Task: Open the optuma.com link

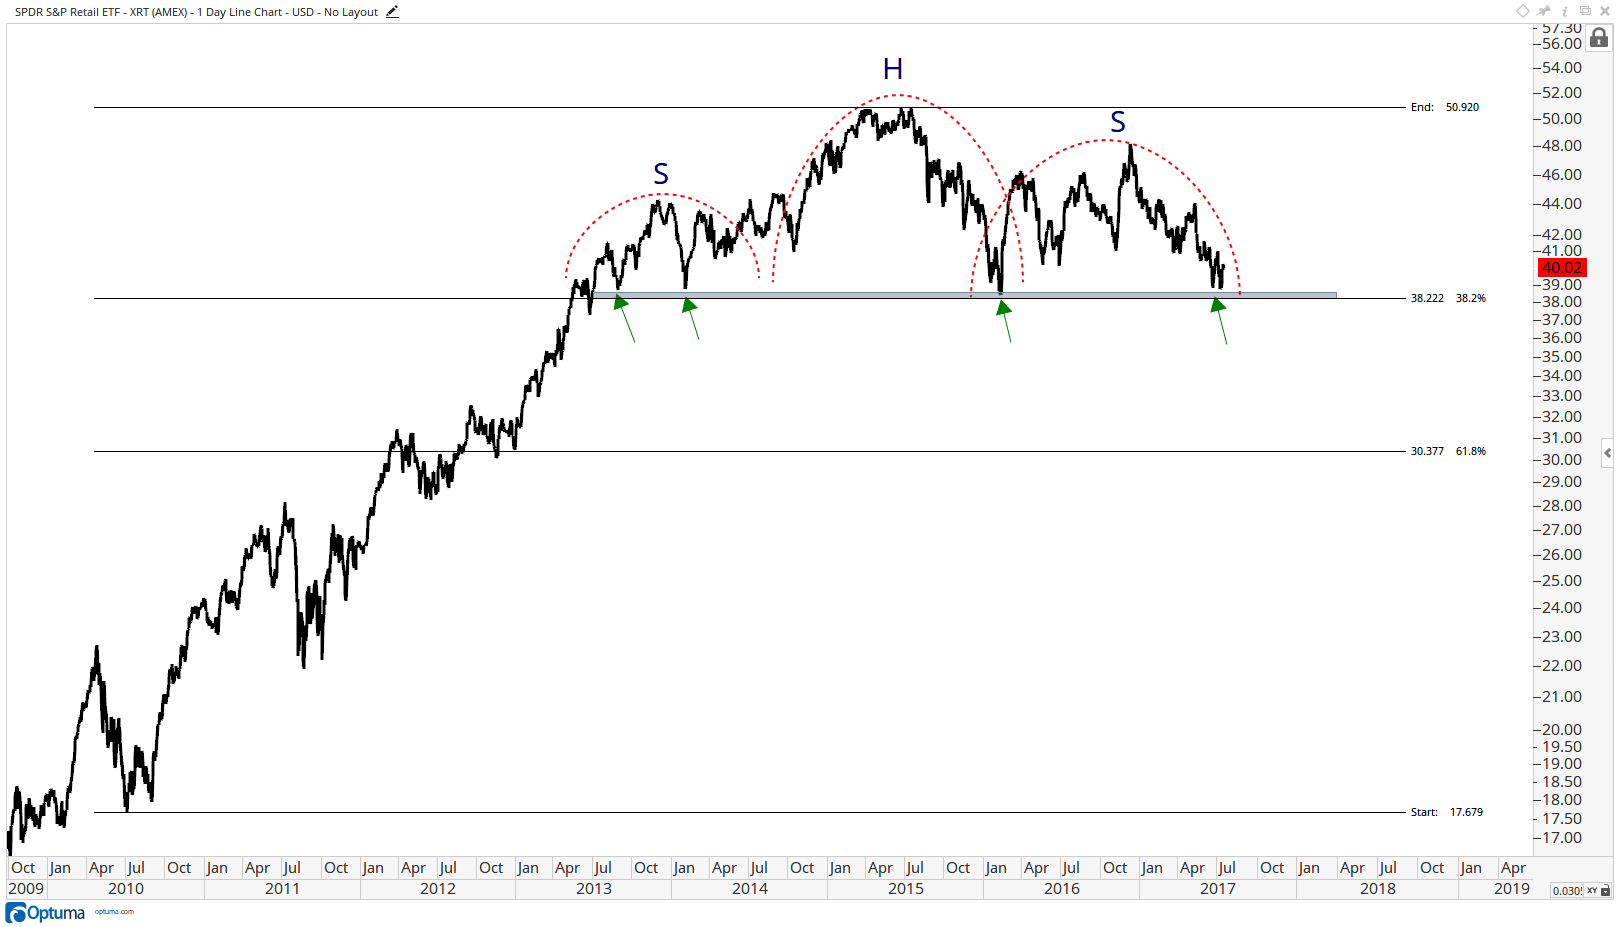Action: pos(114,911)
